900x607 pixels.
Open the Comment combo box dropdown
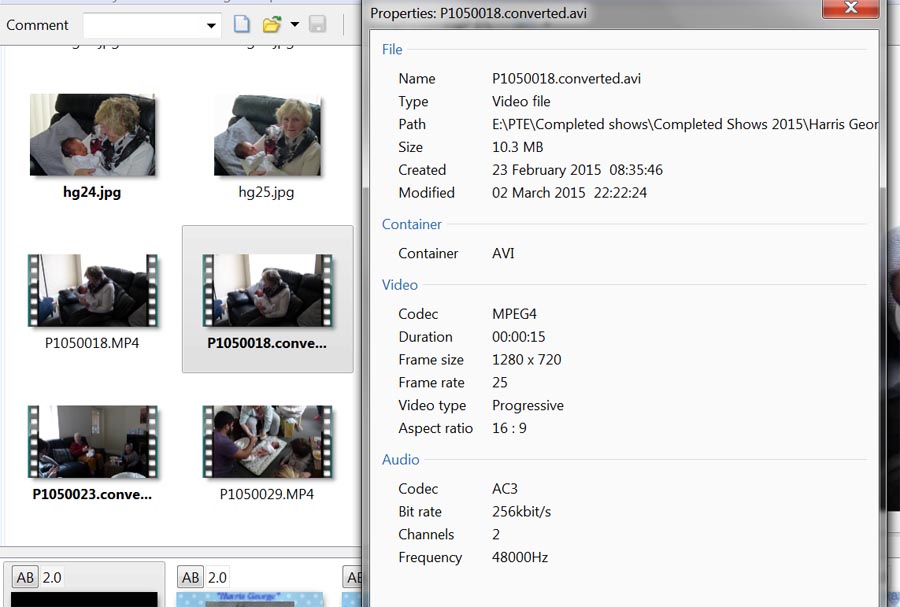(211, 26)
